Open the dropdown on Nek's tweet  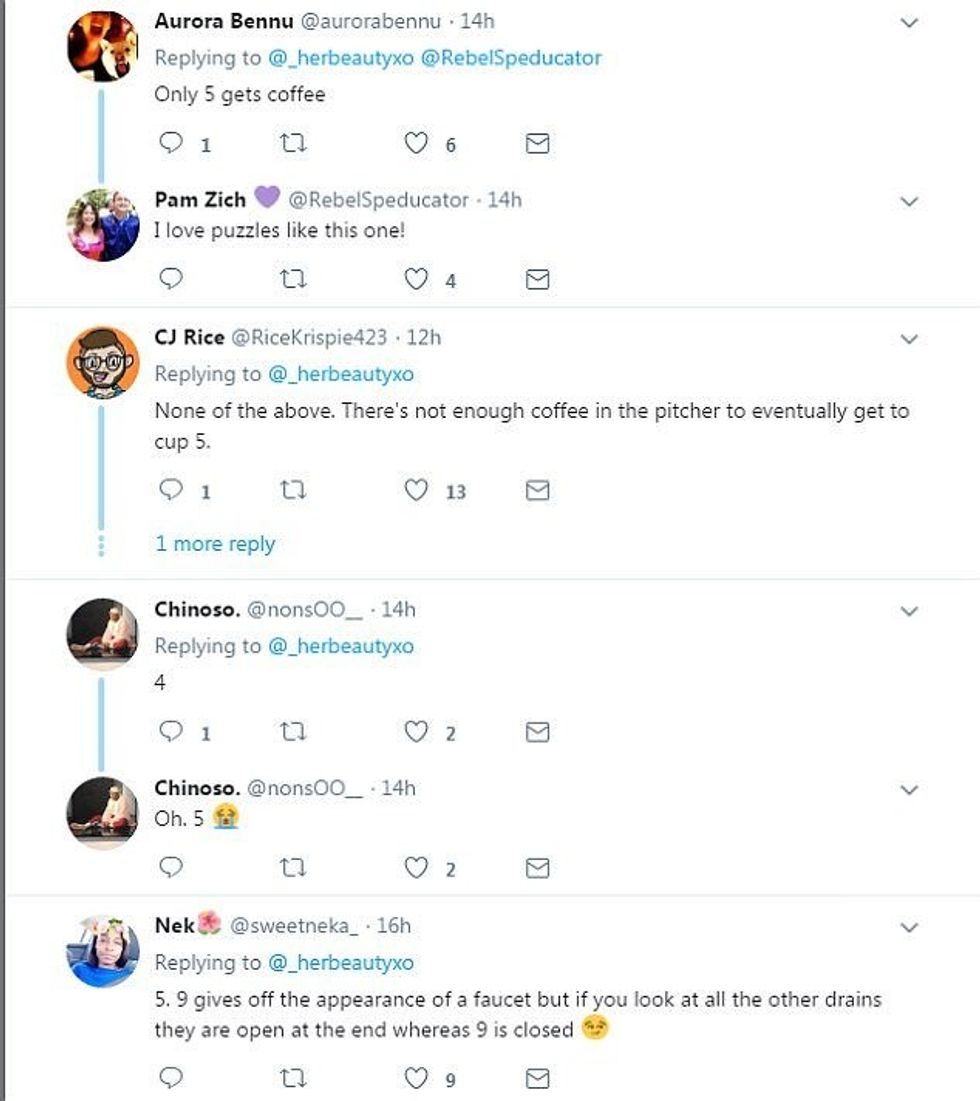[909, 927]
